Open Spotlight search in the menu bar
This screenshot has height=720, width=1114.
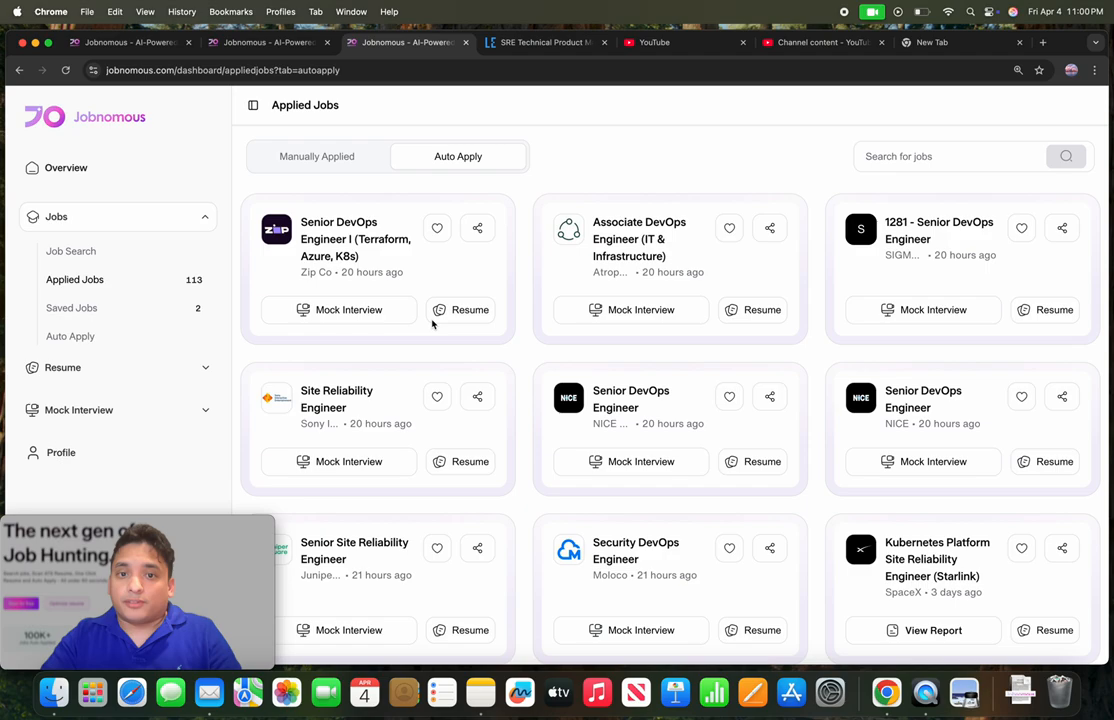click(x=970, y=12)
